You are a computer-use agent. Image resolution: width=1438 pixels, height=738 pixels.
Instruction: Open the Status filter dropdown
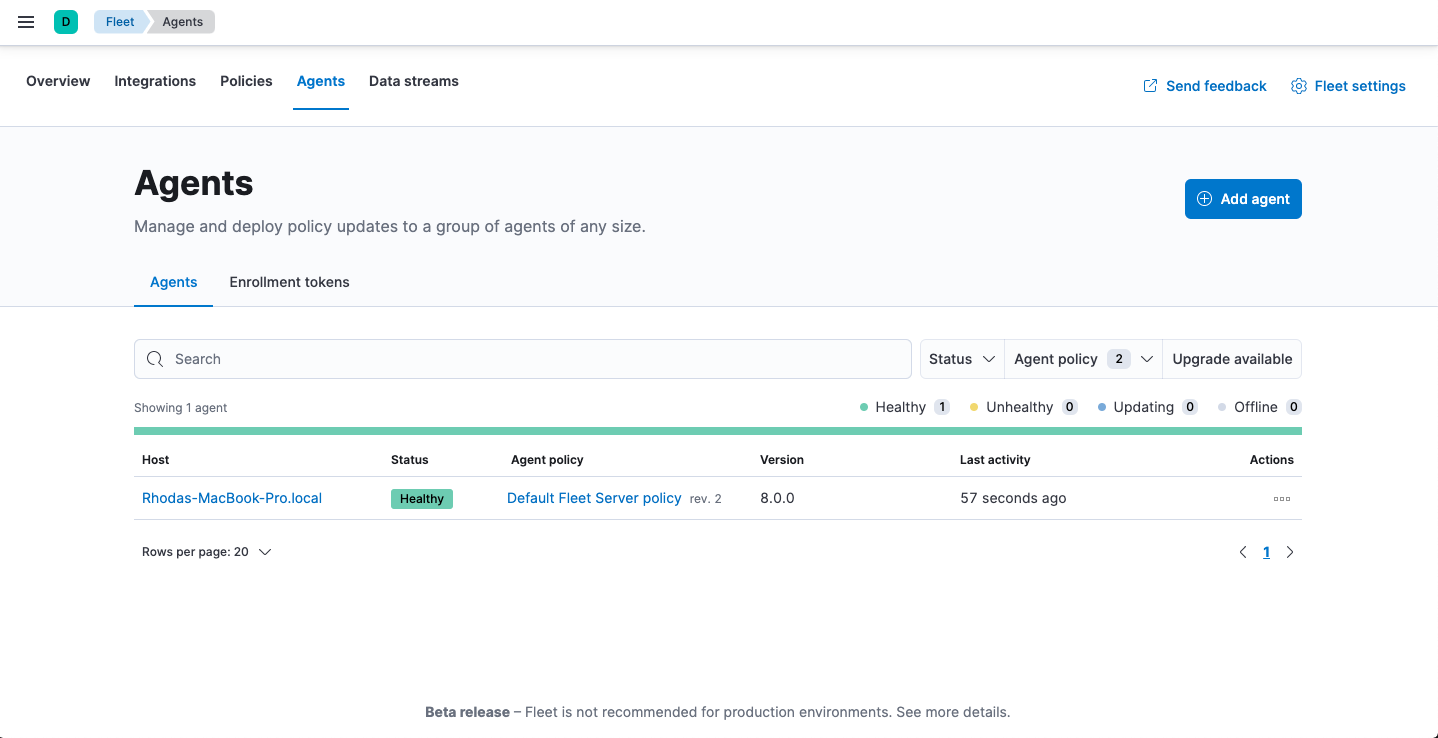coord(961,358)
